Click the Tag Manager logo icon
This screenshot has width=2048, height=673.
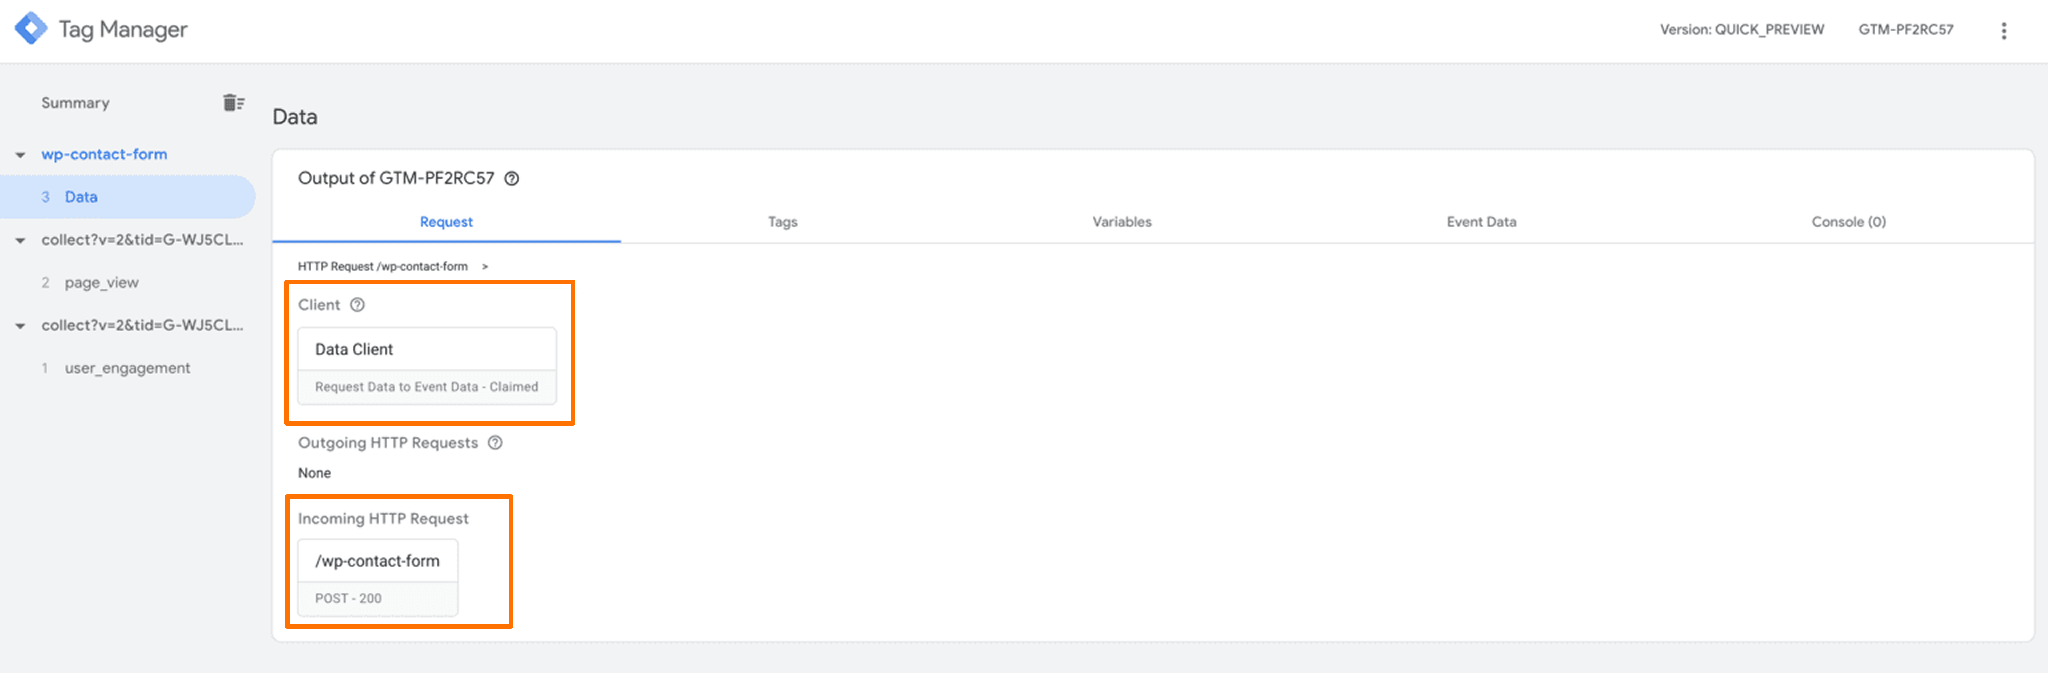click(31, 29)
